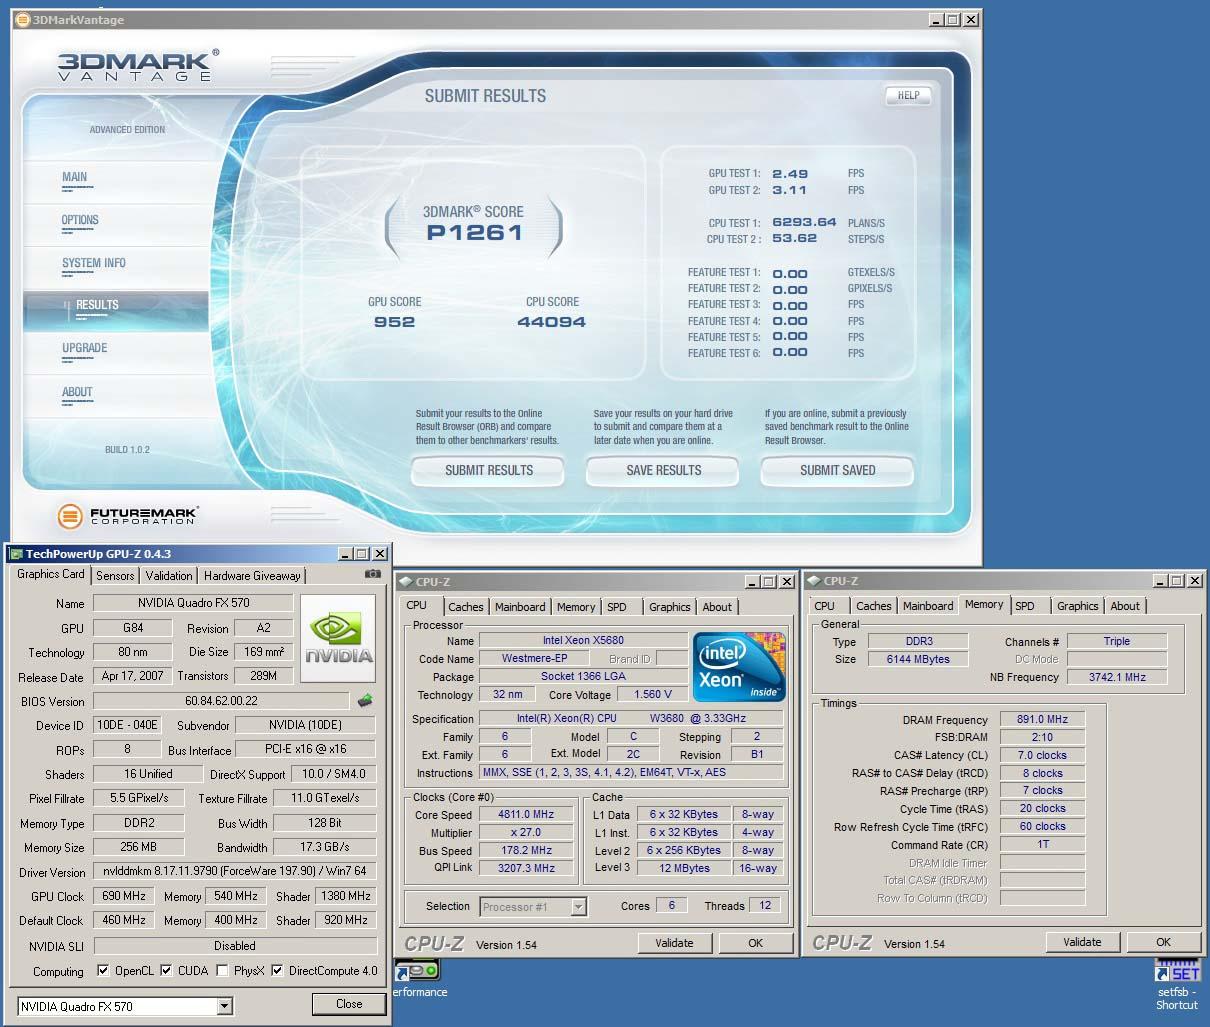Click the NVIDIA logo in GPU-Z

(340, 639)
